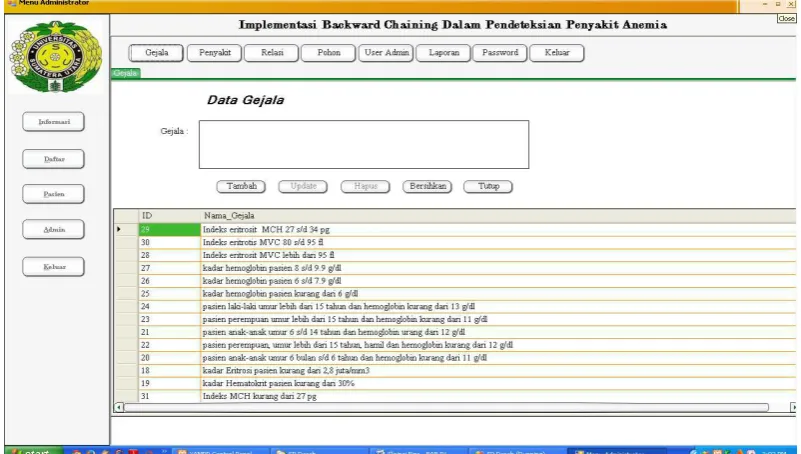Open Daftar from the sidebar

pos(54,159)
